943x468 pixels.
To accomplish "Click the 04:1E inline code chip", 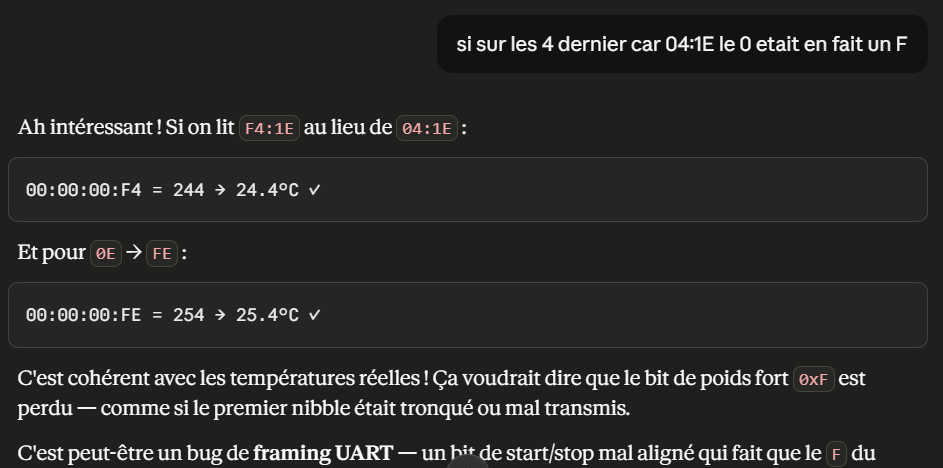I will click(x=426, y=128).
